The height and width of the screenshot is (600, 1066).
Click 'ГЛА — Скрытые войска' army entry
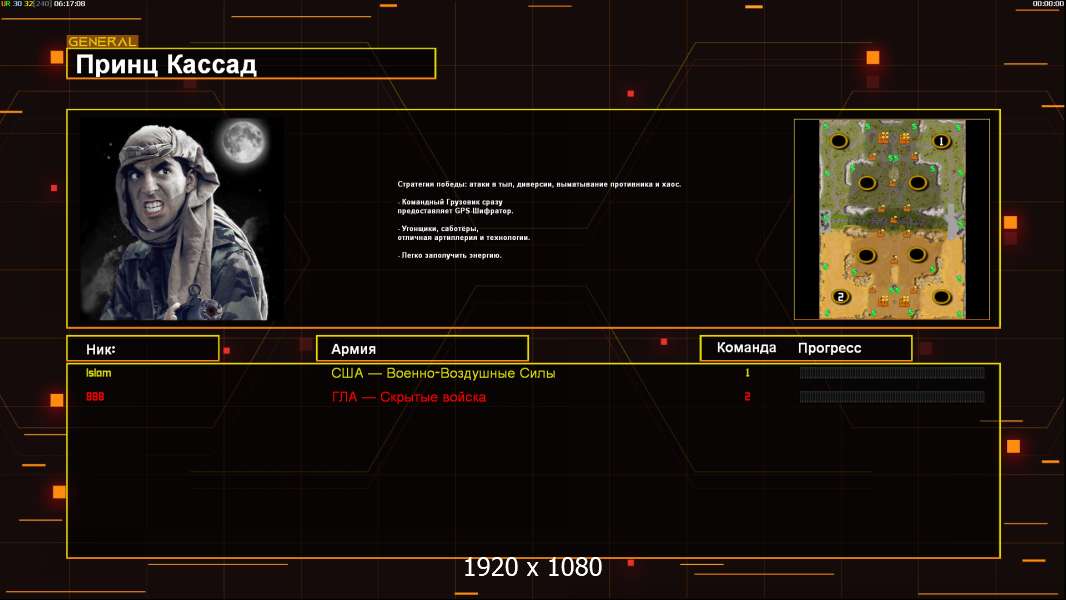pos(409,397)
